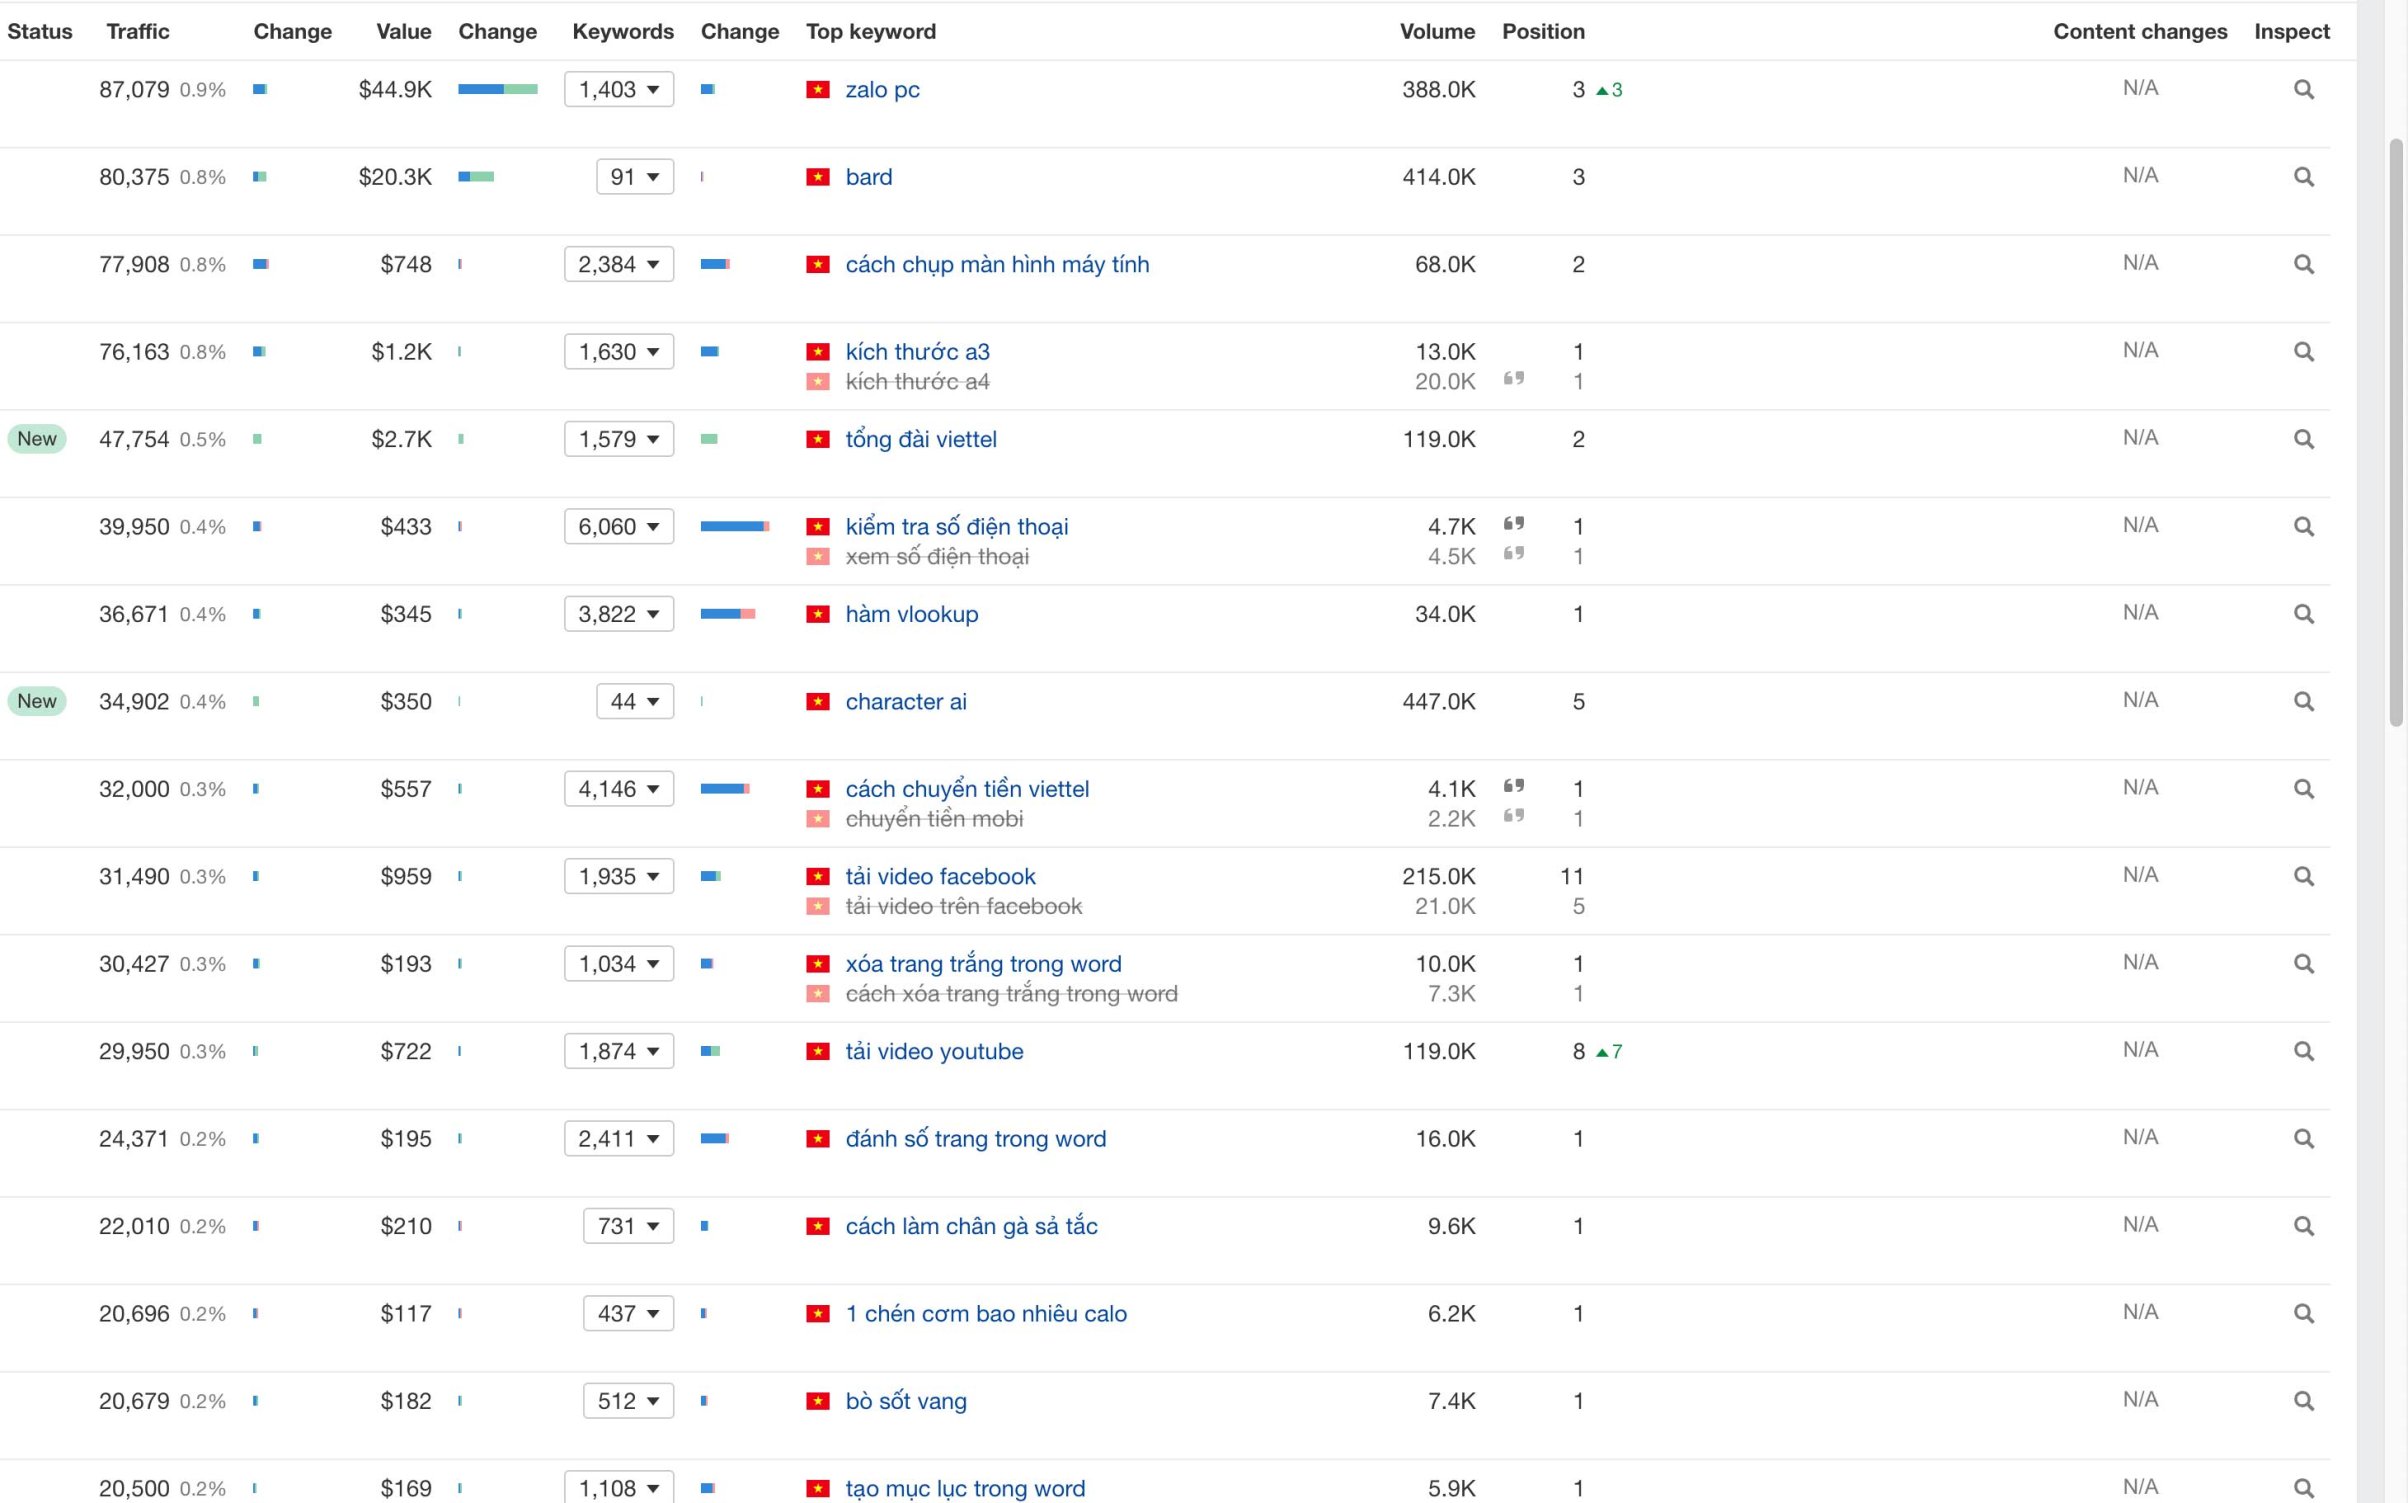This screenshot has width=2408, height=1503.
Task: Expand the 1,403 keywords dropdown
Action: 619,90
